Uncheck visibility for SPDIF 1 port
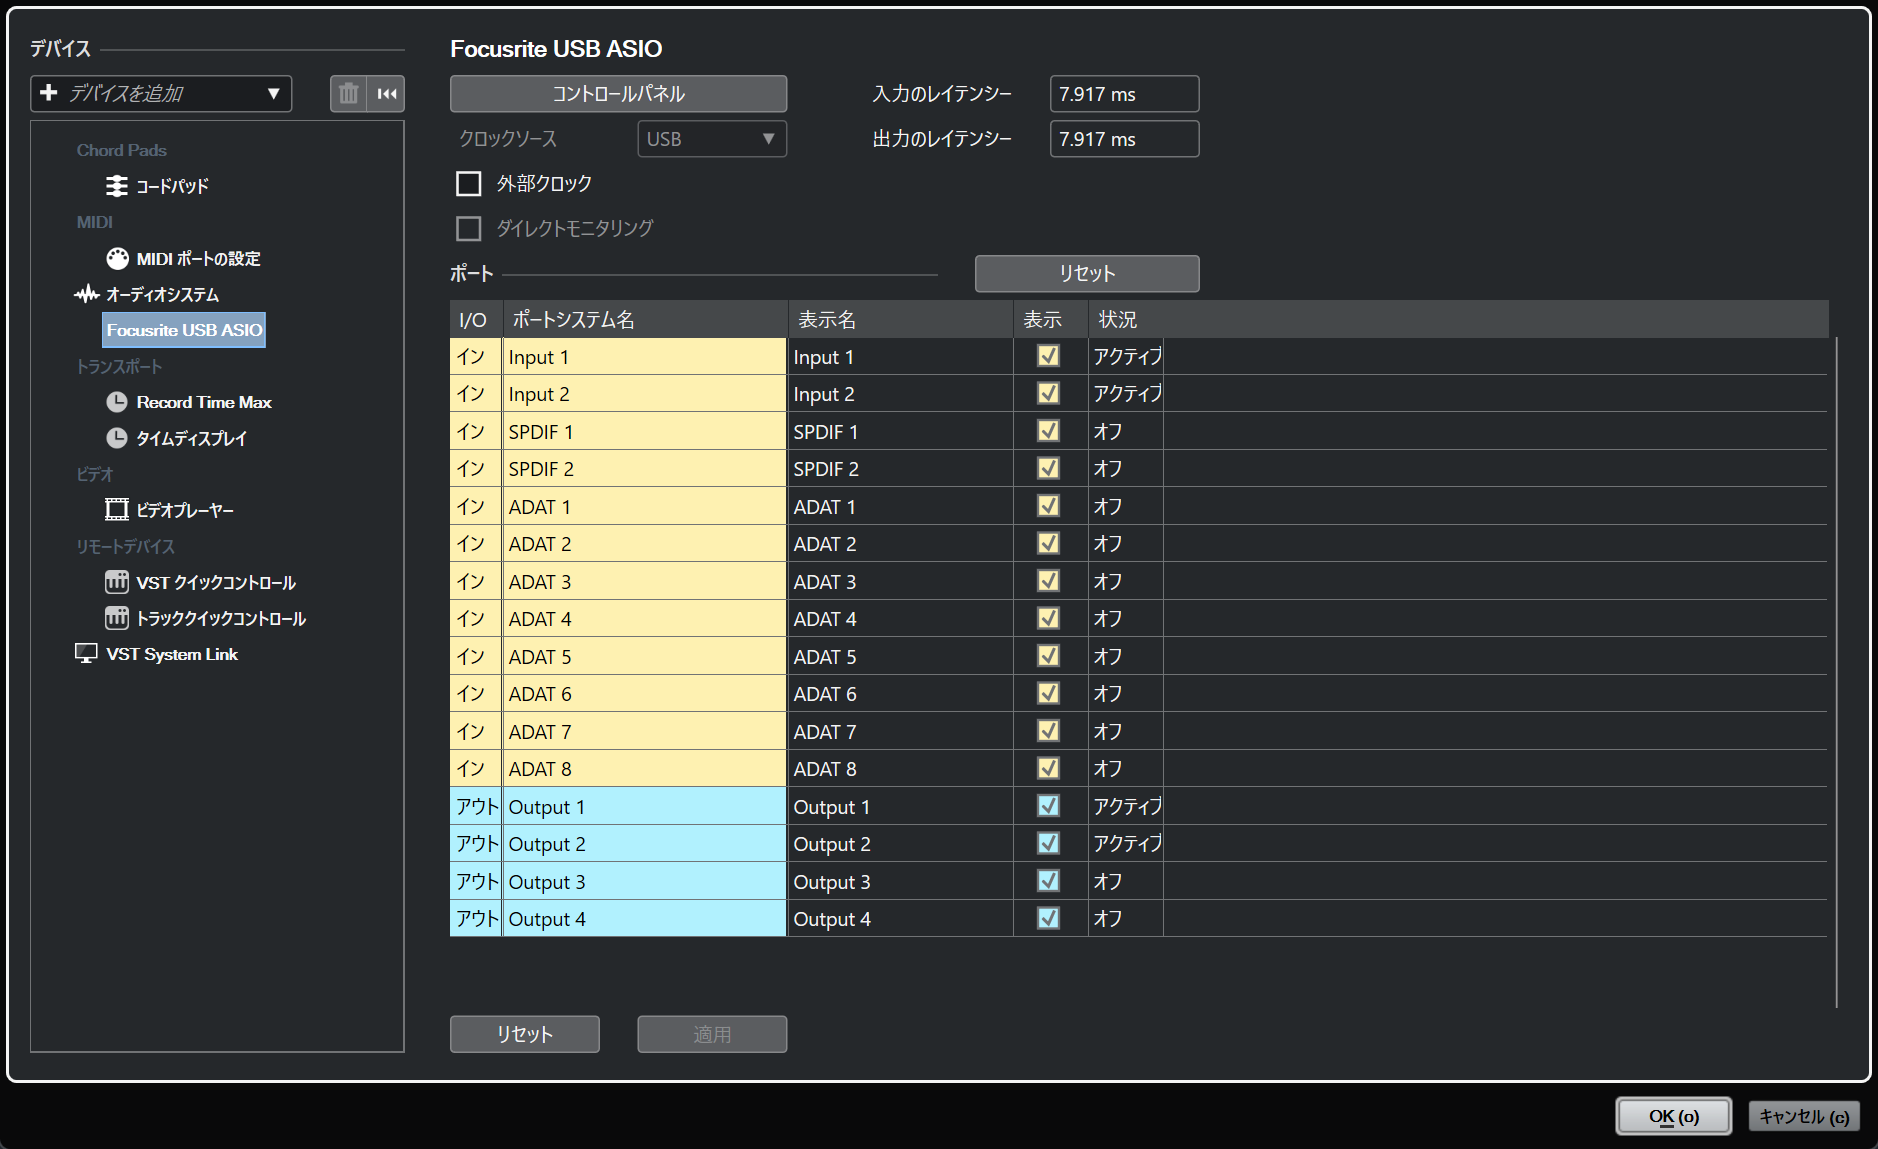The width and height of the screenshot is (1878, 1149). pos(1048,431)
